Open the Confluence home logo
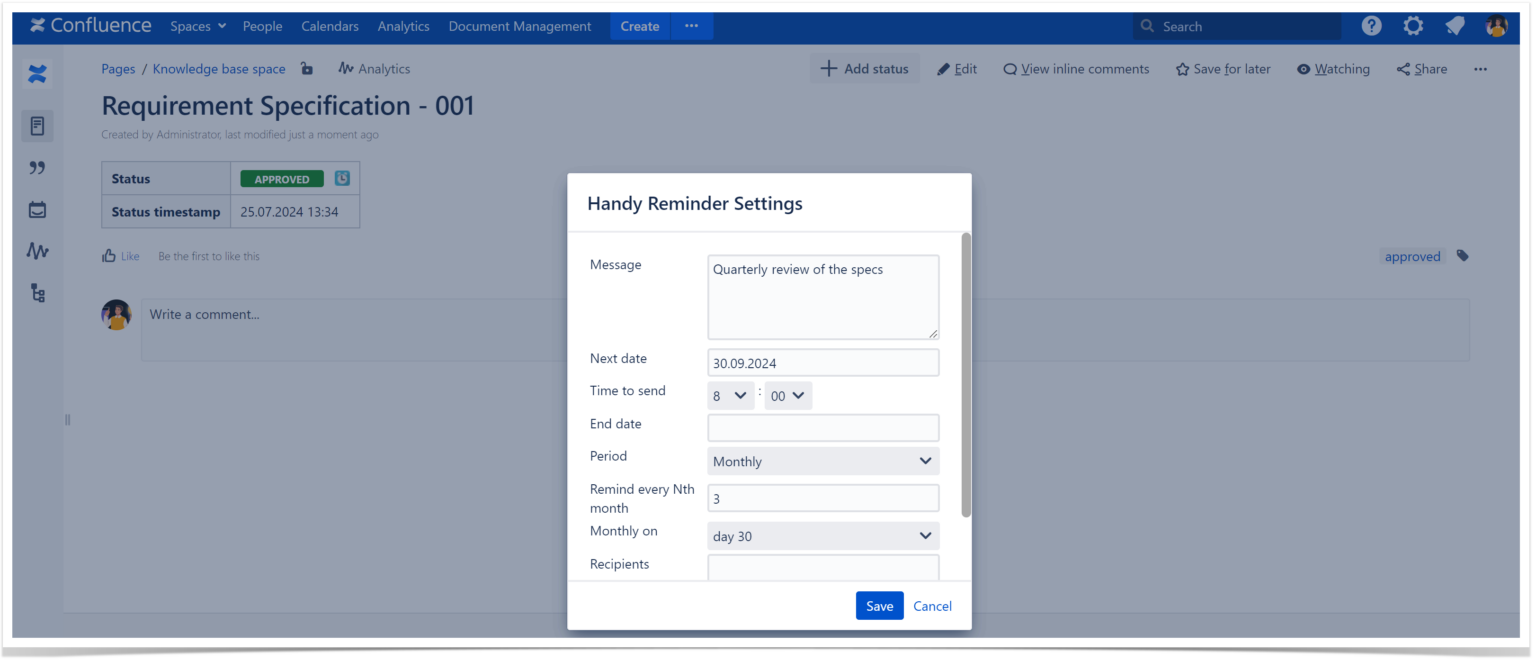This screenshot has height=661, width=1536. pos(91,26)
